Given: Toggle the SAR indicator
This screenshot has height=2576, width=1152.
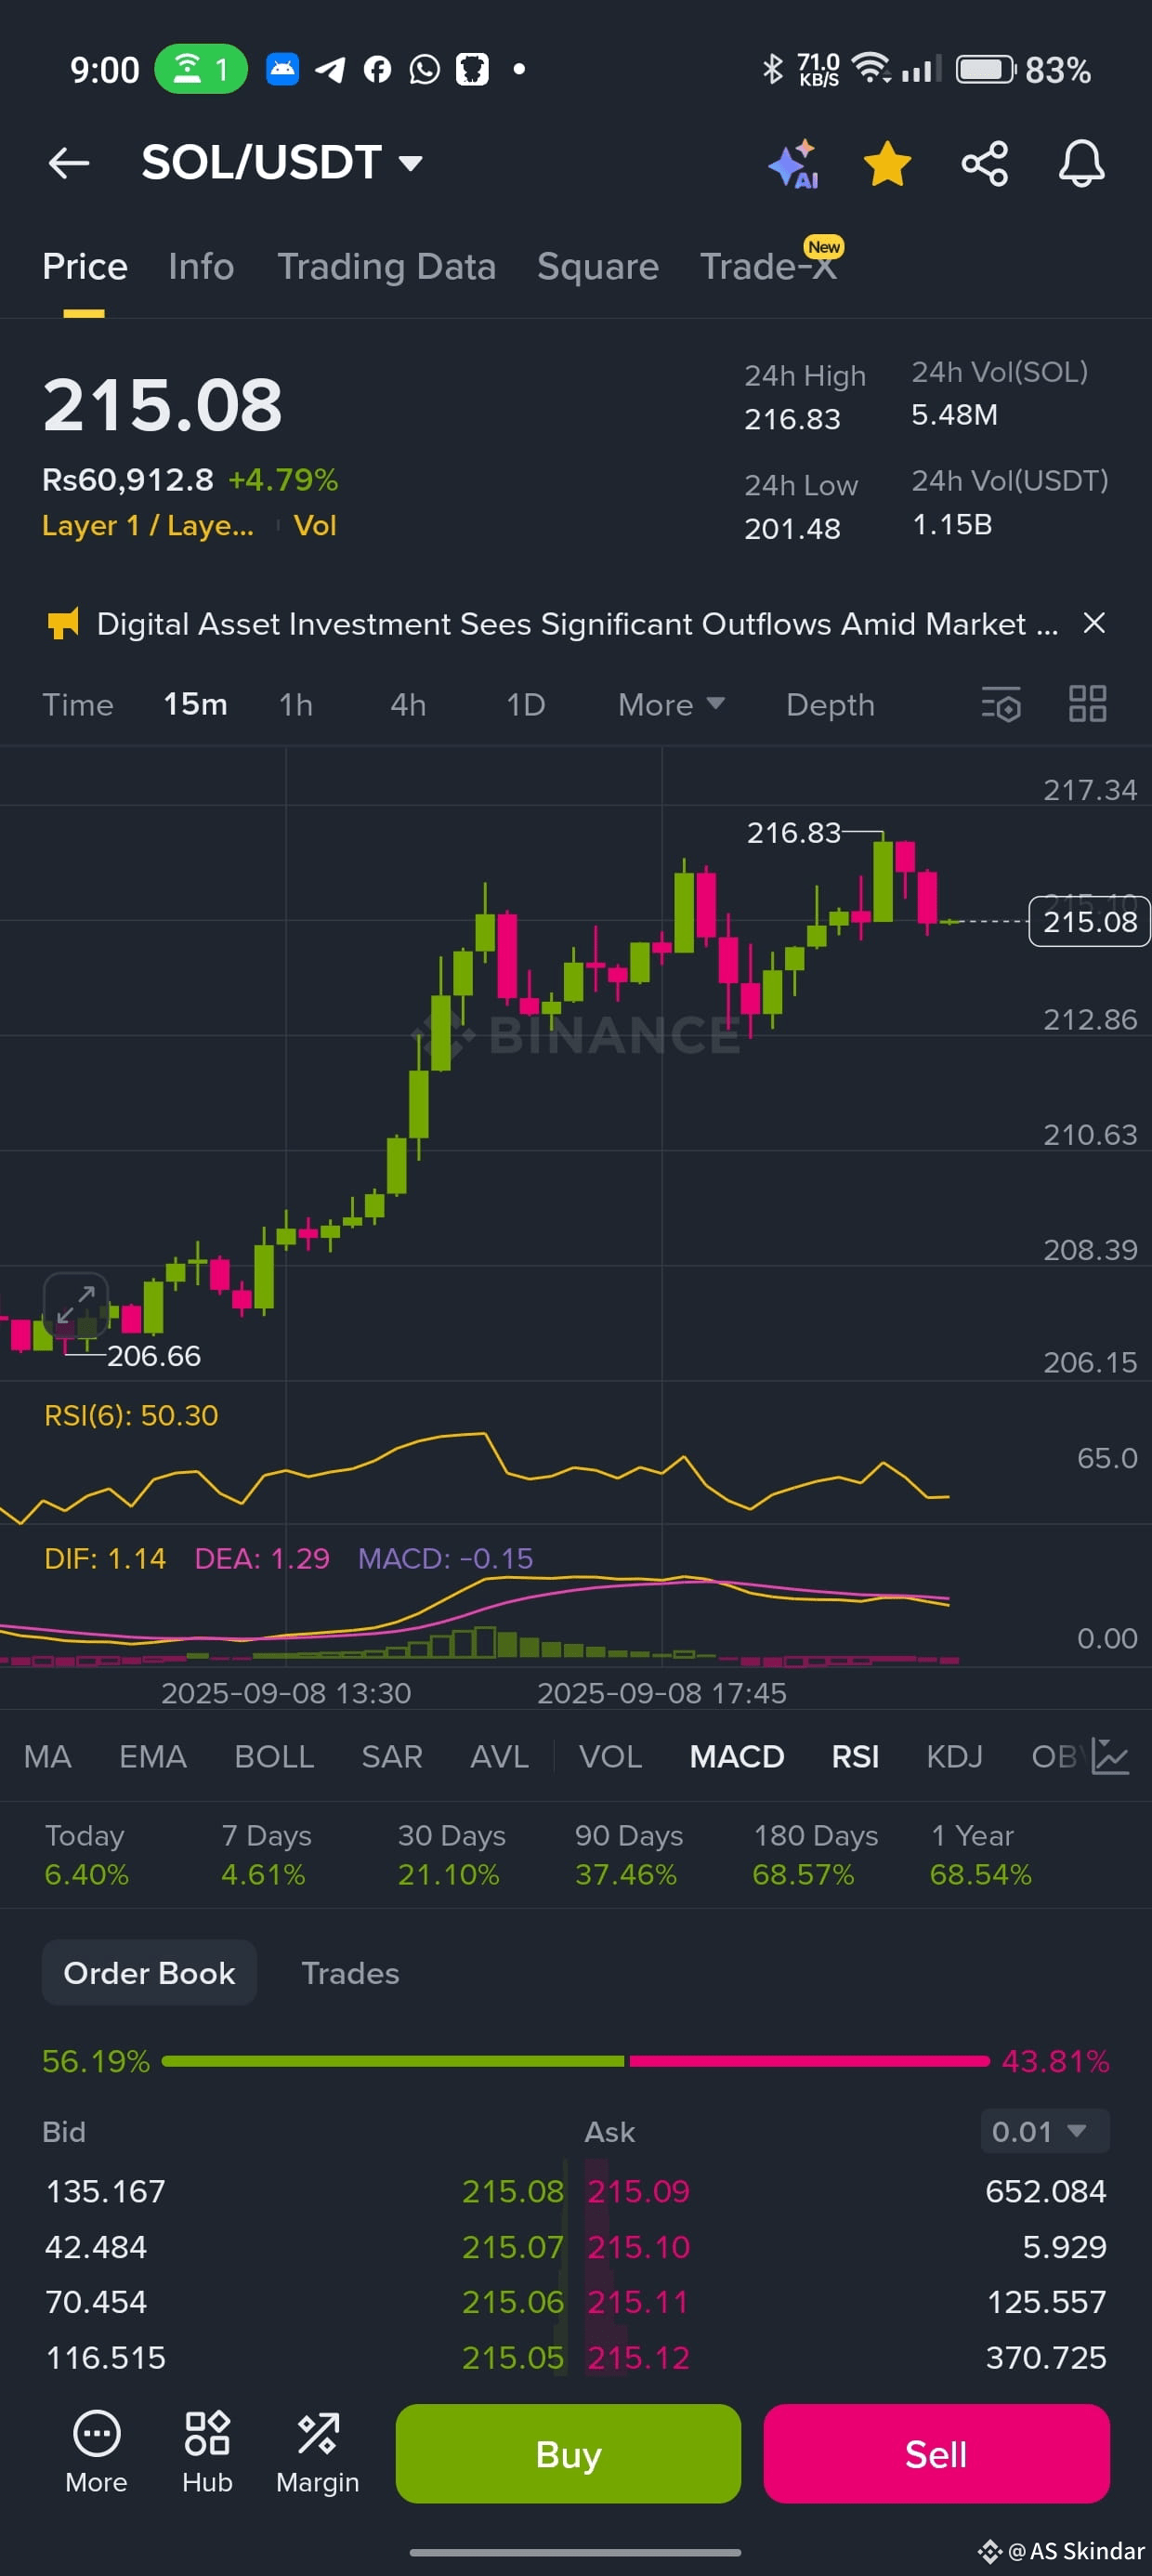Looking at the screenshot, I should (392, 1756).
